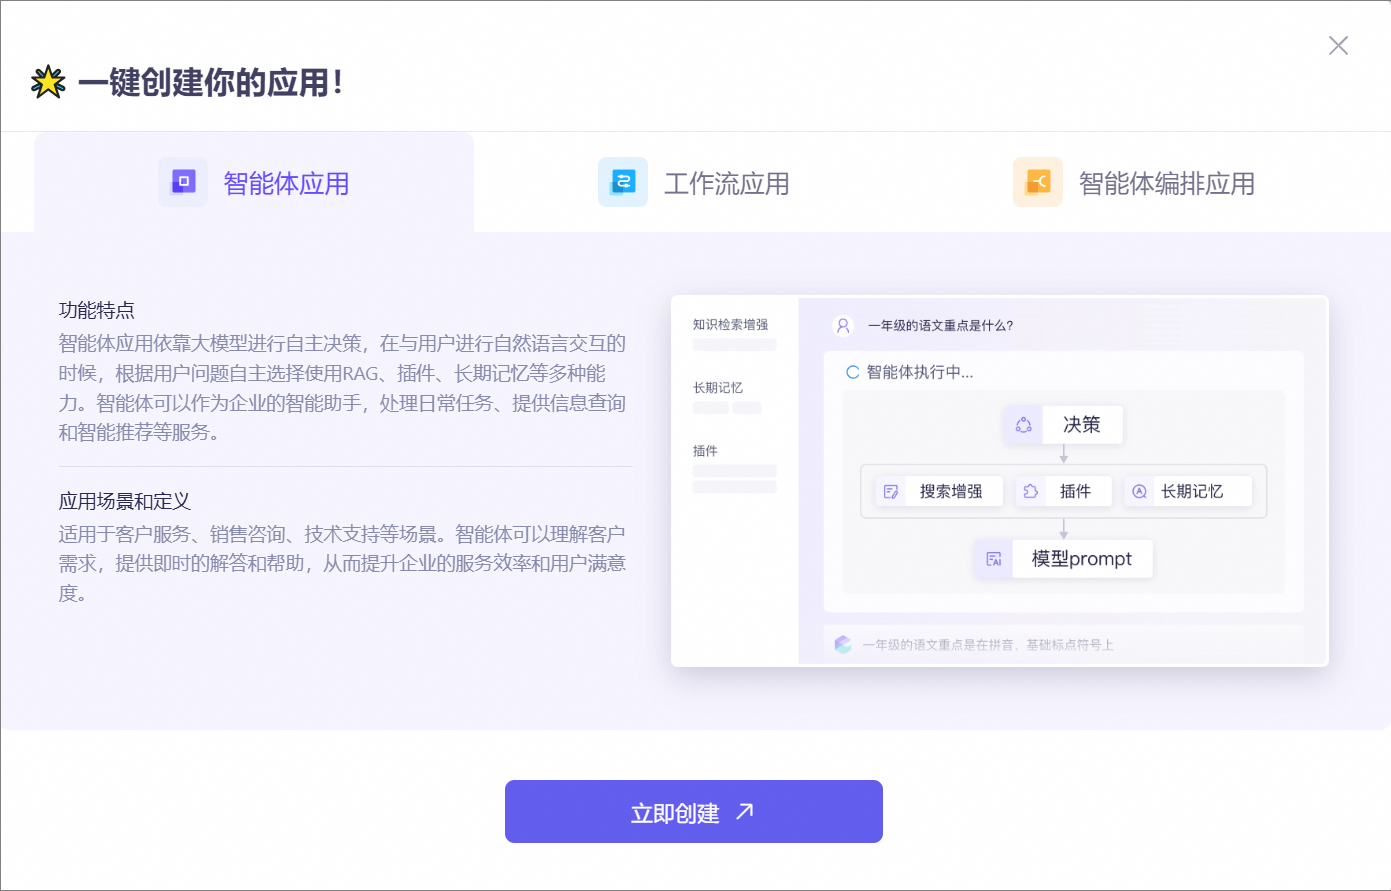The image size is (1391, 891).
Task: Select the 智能体应用 tab label
Action: coord(286,184)
